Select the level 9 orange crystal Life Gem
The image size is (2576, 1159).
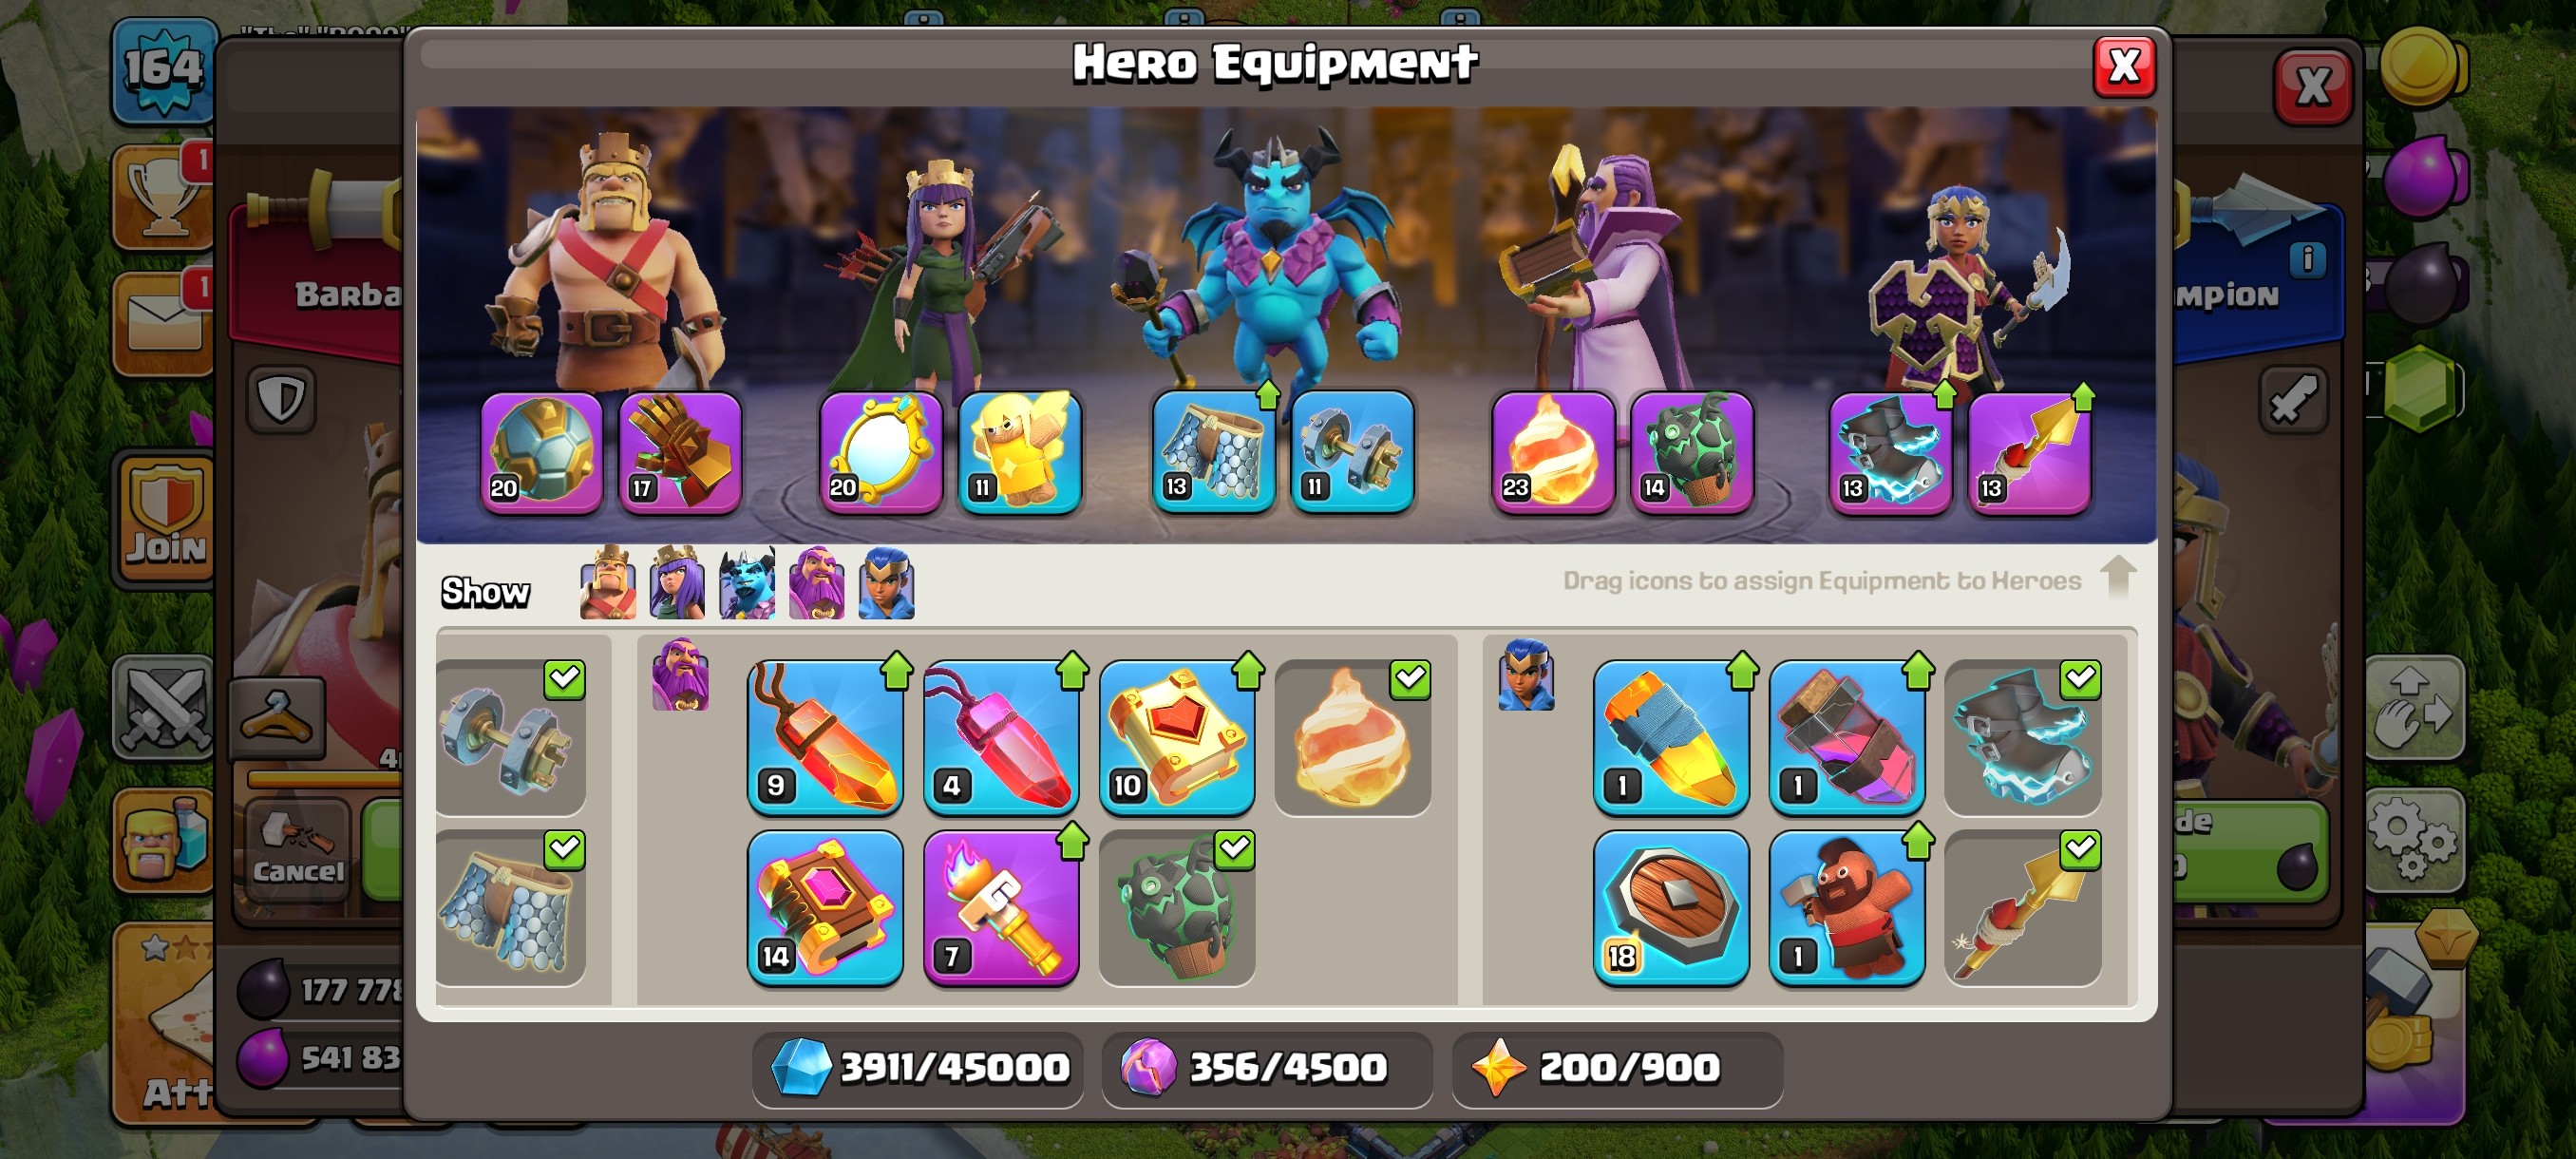(x=825, y=737)
